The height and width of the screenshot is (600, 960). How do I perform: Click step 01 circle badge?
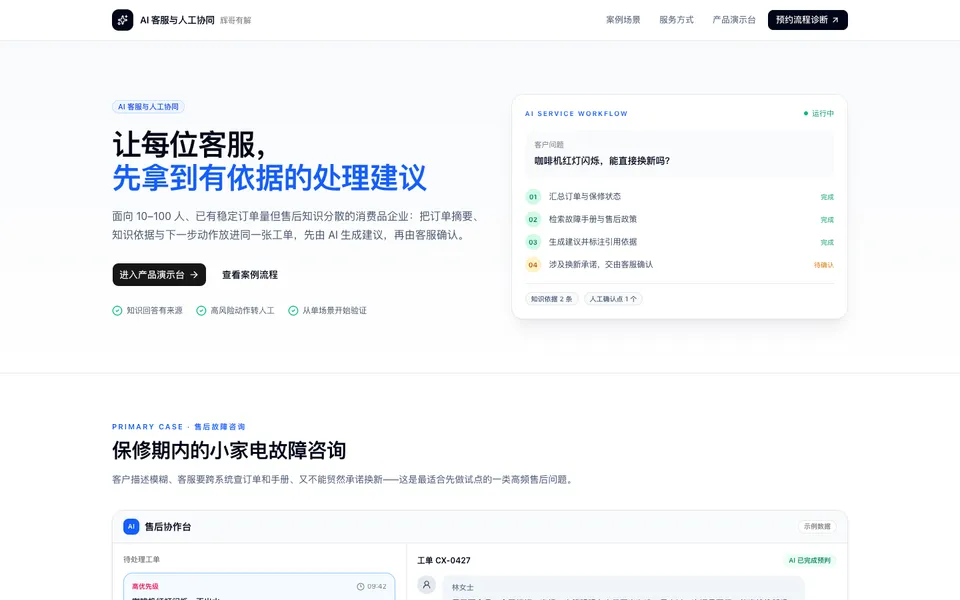pos(533,197)
